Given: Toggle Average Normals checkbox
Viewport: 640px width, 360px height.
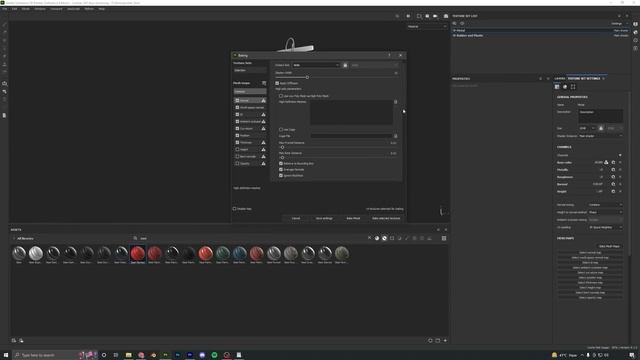Looking at the screenshot, I should click(x=281, y=169).
